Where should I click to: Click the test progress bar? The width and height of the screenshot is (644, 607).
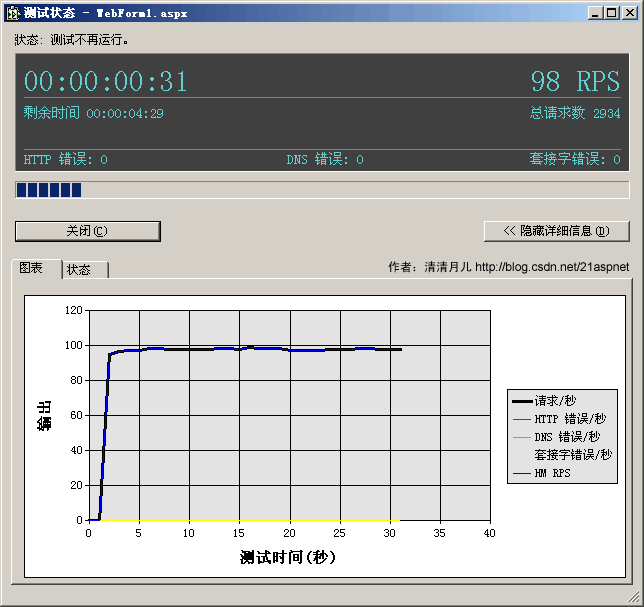pyautogui.click(x=321, y=190)
